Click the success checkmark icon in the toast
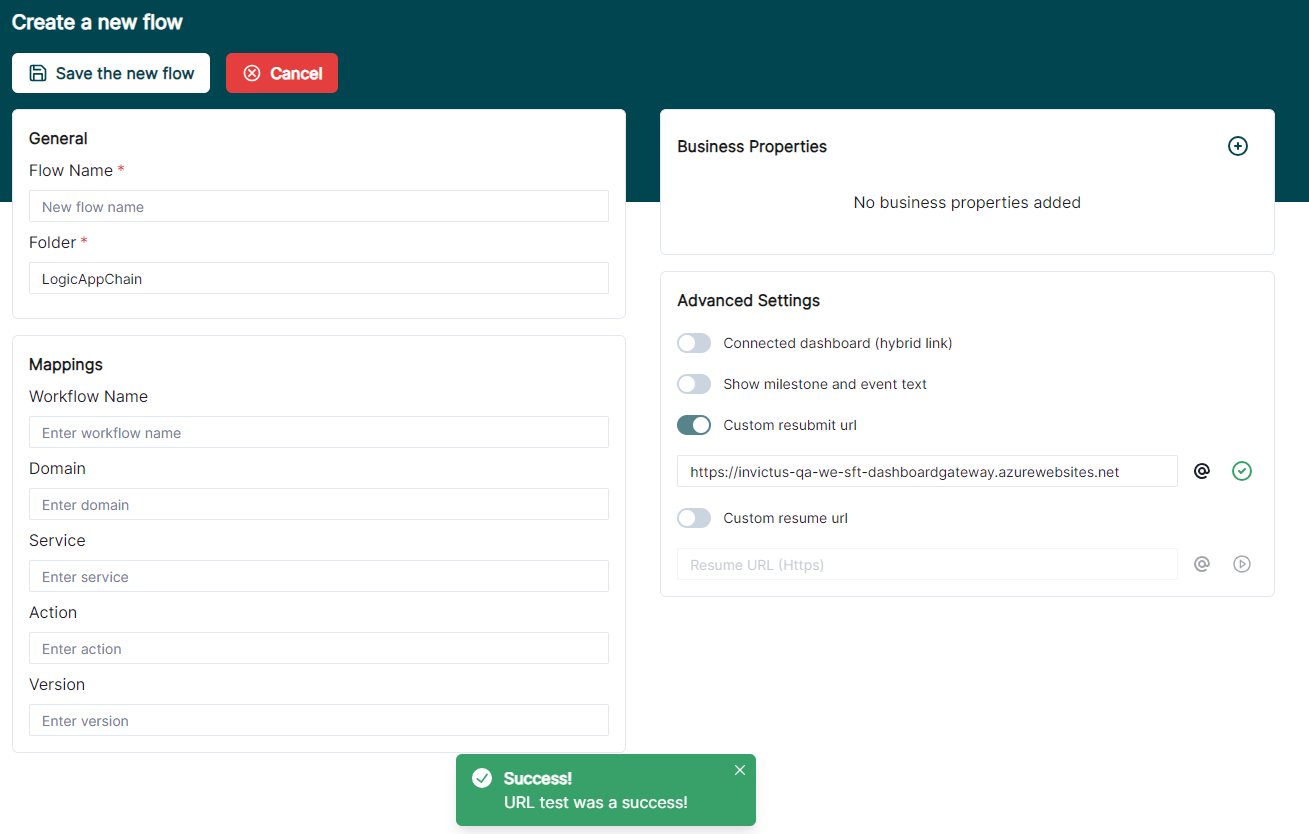The height and width of the screenshot is (834, 1309). click(x=482, y=778)
